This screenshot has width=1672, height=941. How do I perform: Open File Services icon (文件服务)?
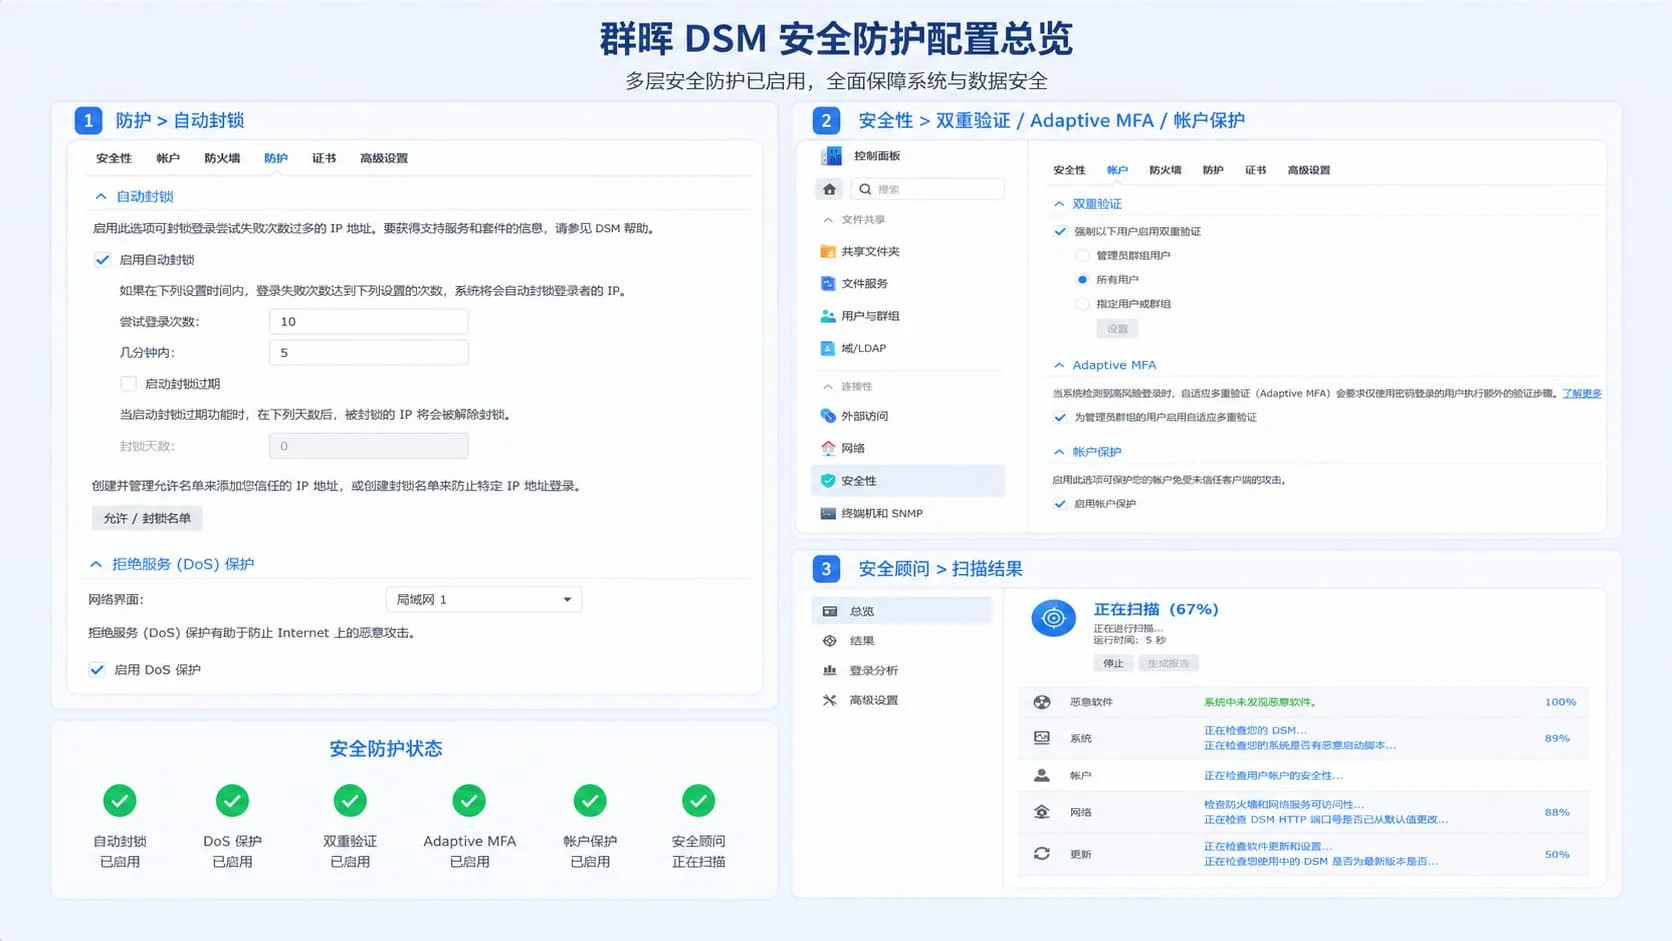[x=828, y=283]
